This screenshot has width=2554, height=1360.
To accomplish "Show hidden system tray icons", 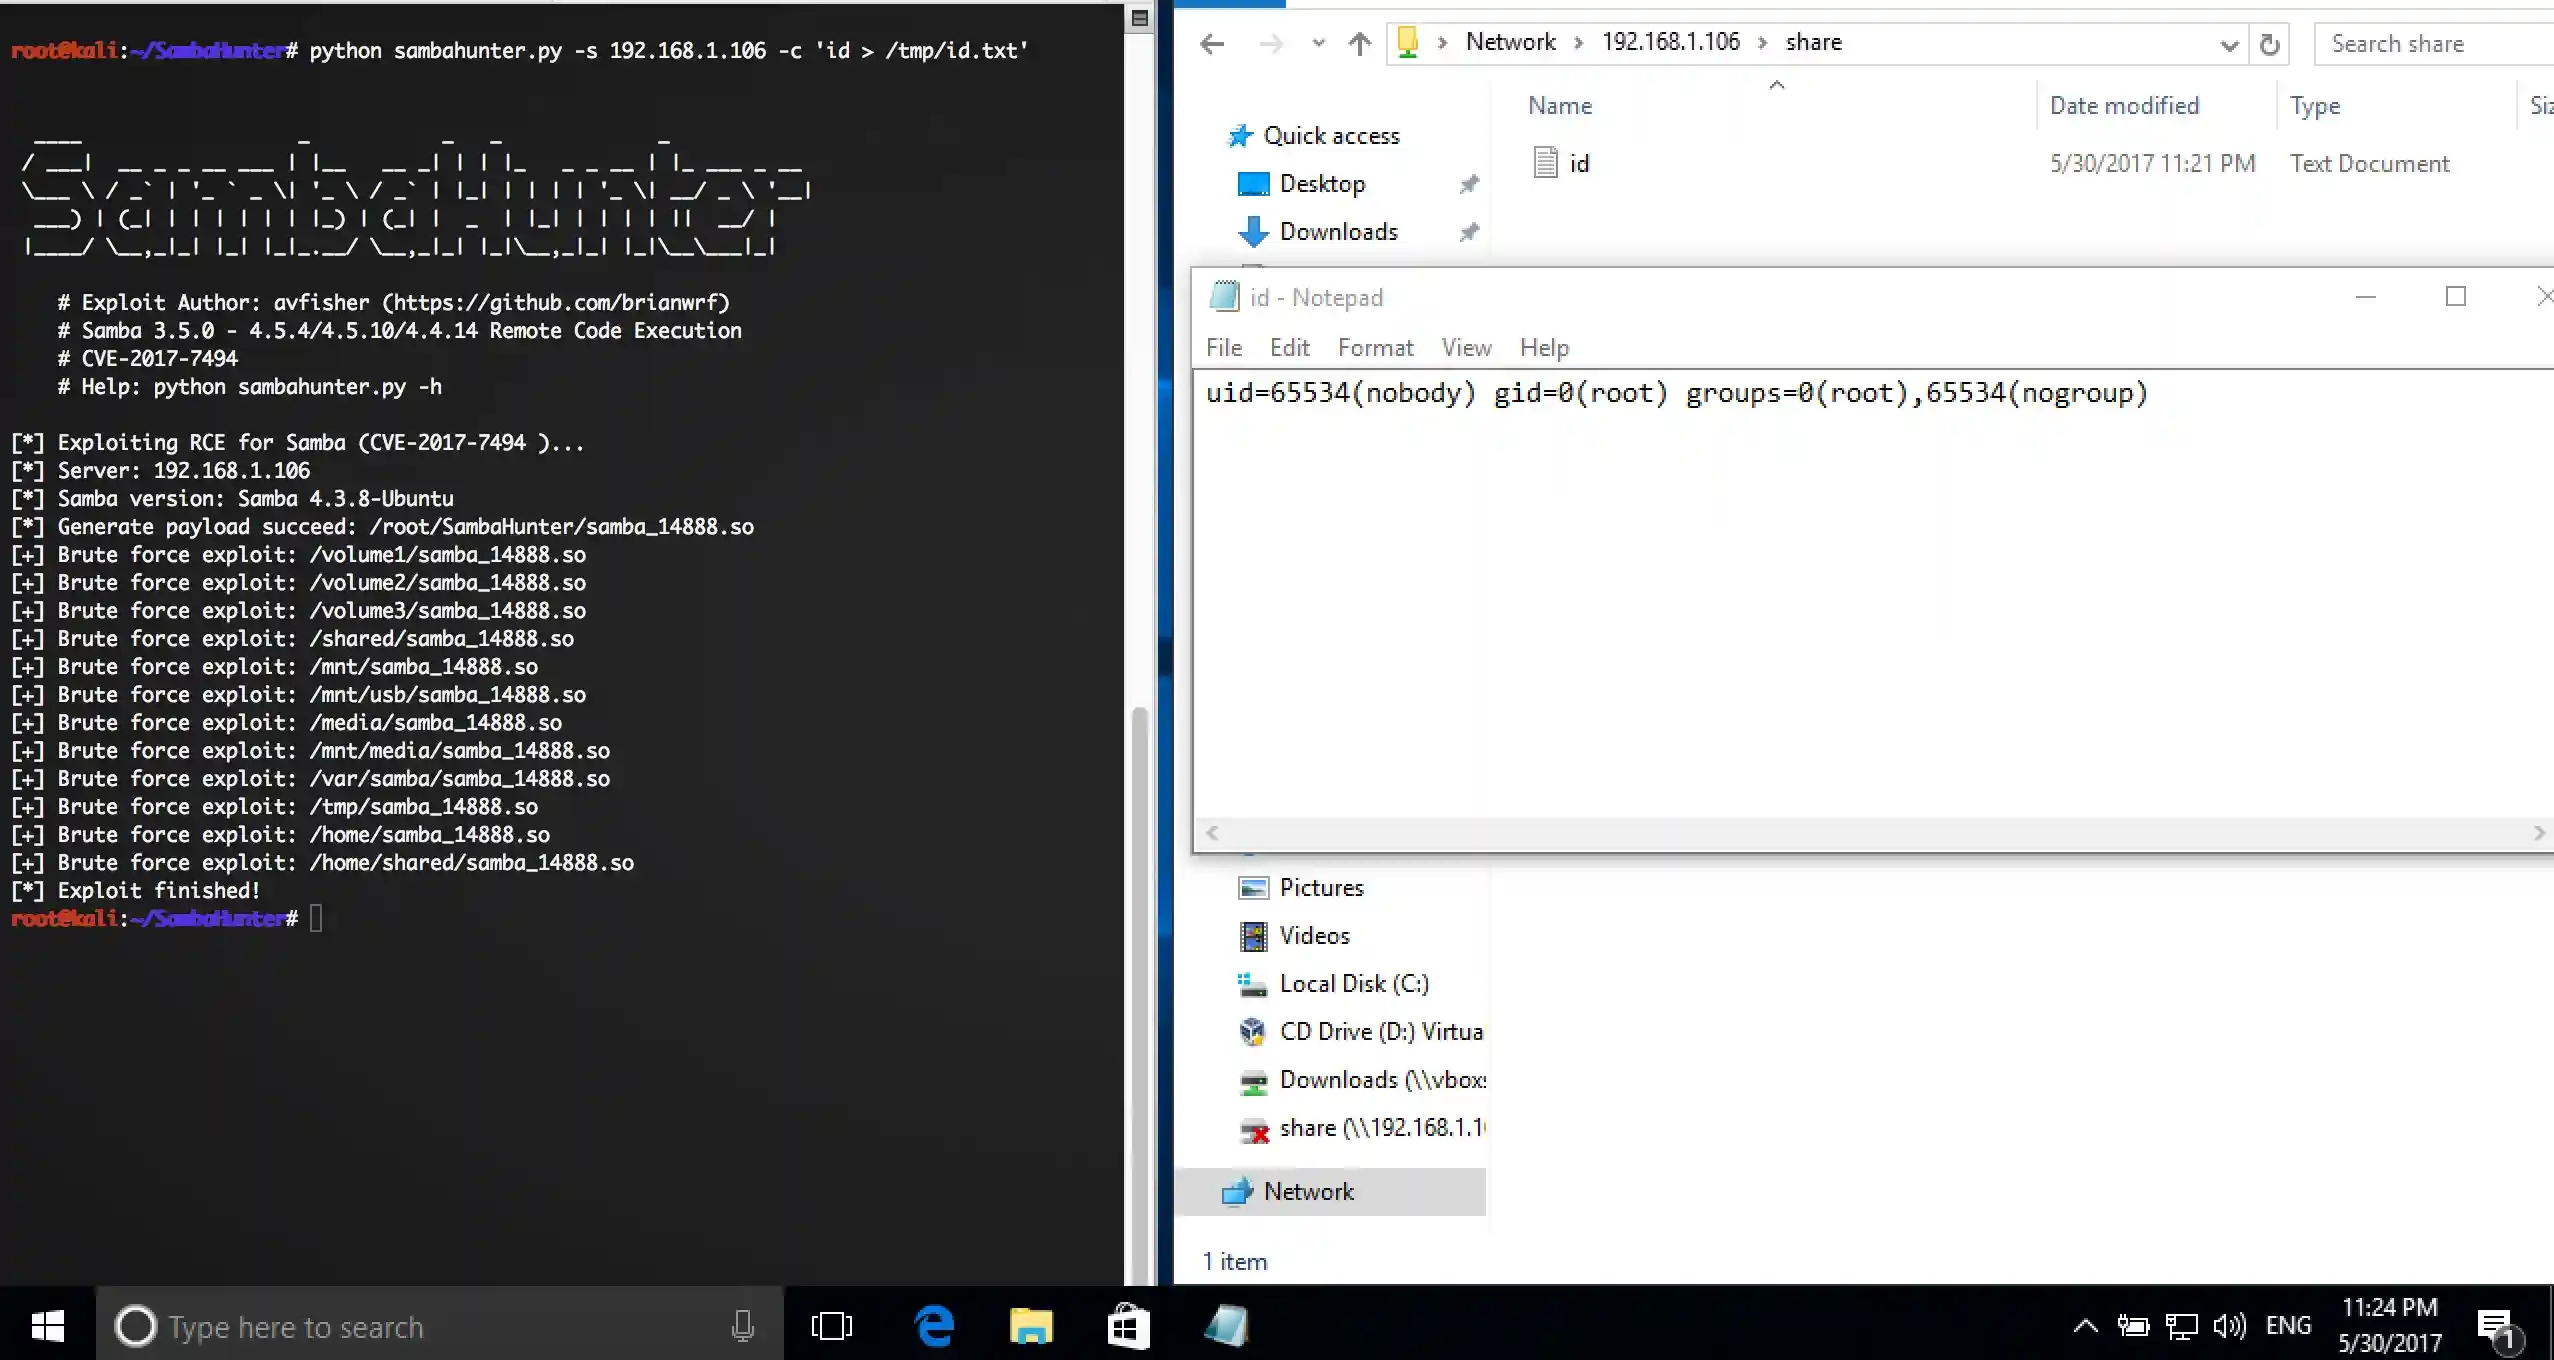I will pyautogui.click(x=2085, y=1326).
